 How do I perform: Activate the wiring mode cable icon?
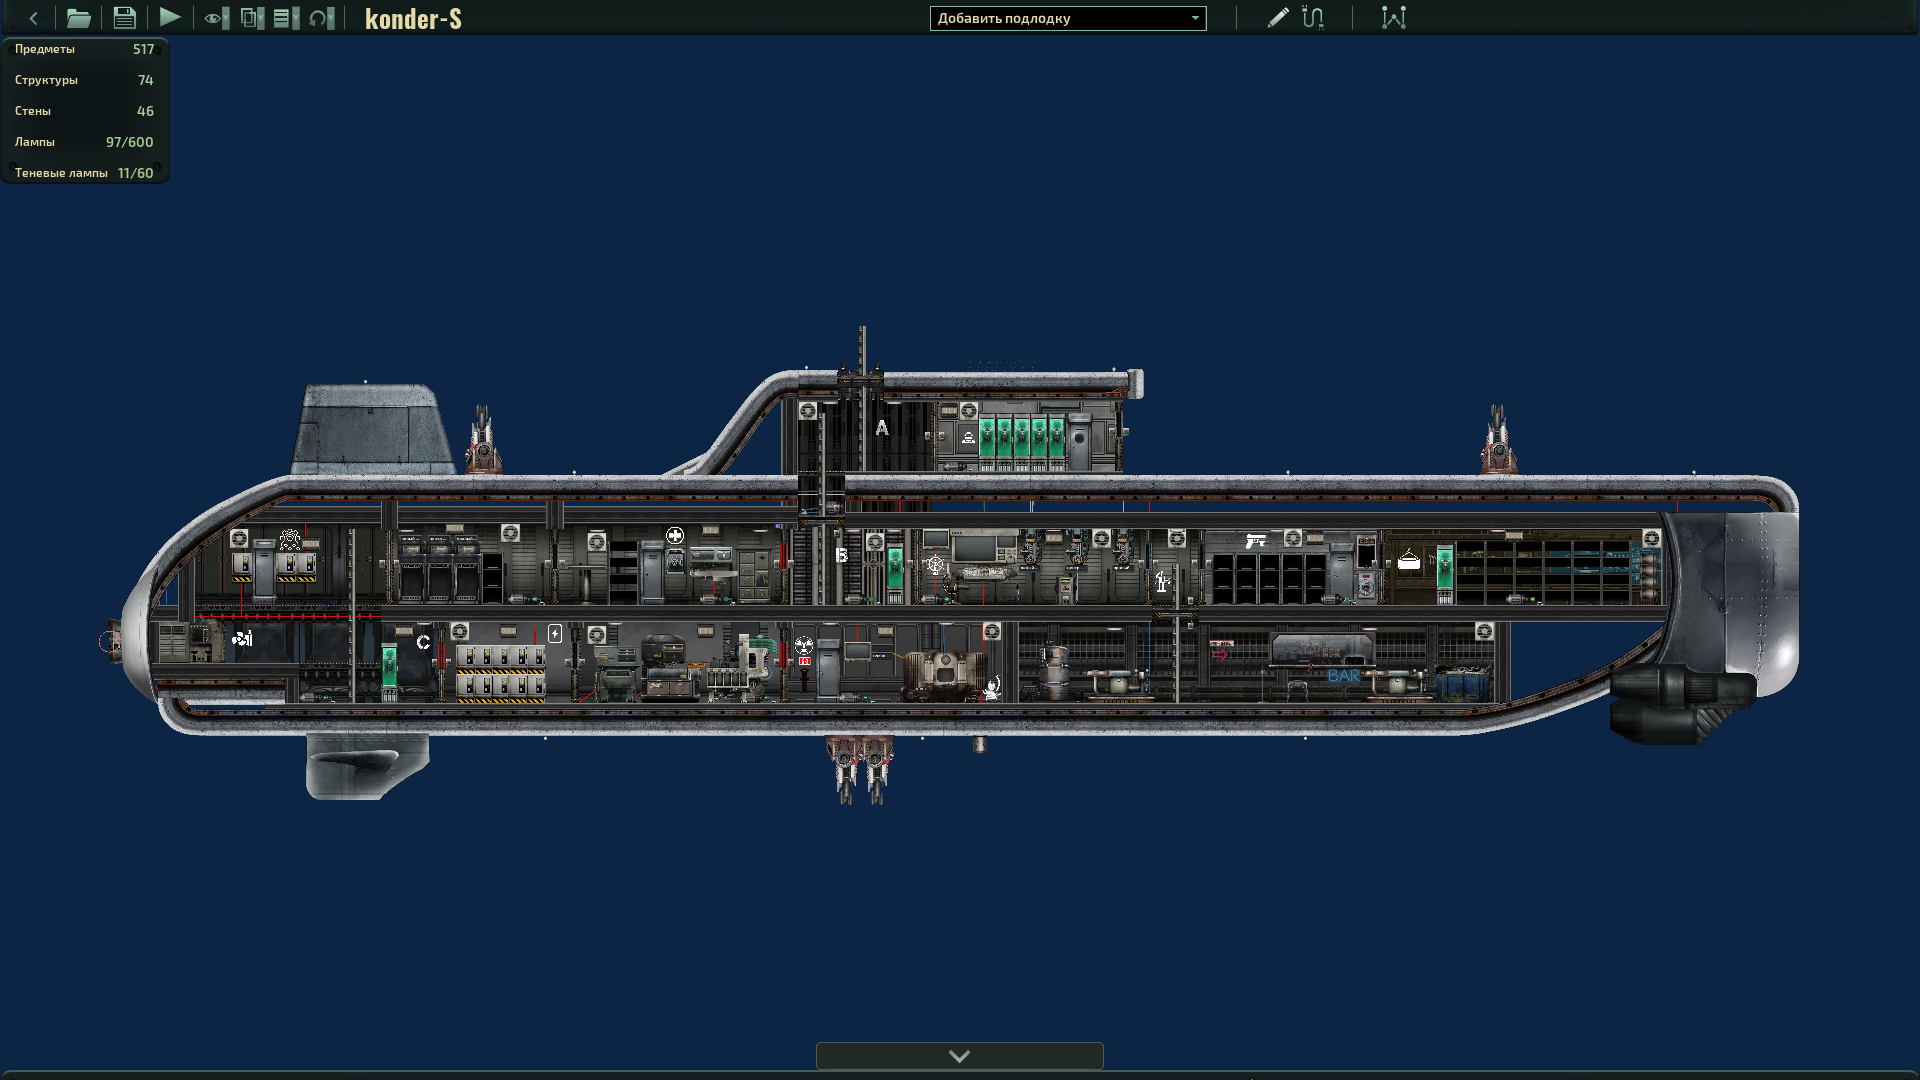point(1313,18)
